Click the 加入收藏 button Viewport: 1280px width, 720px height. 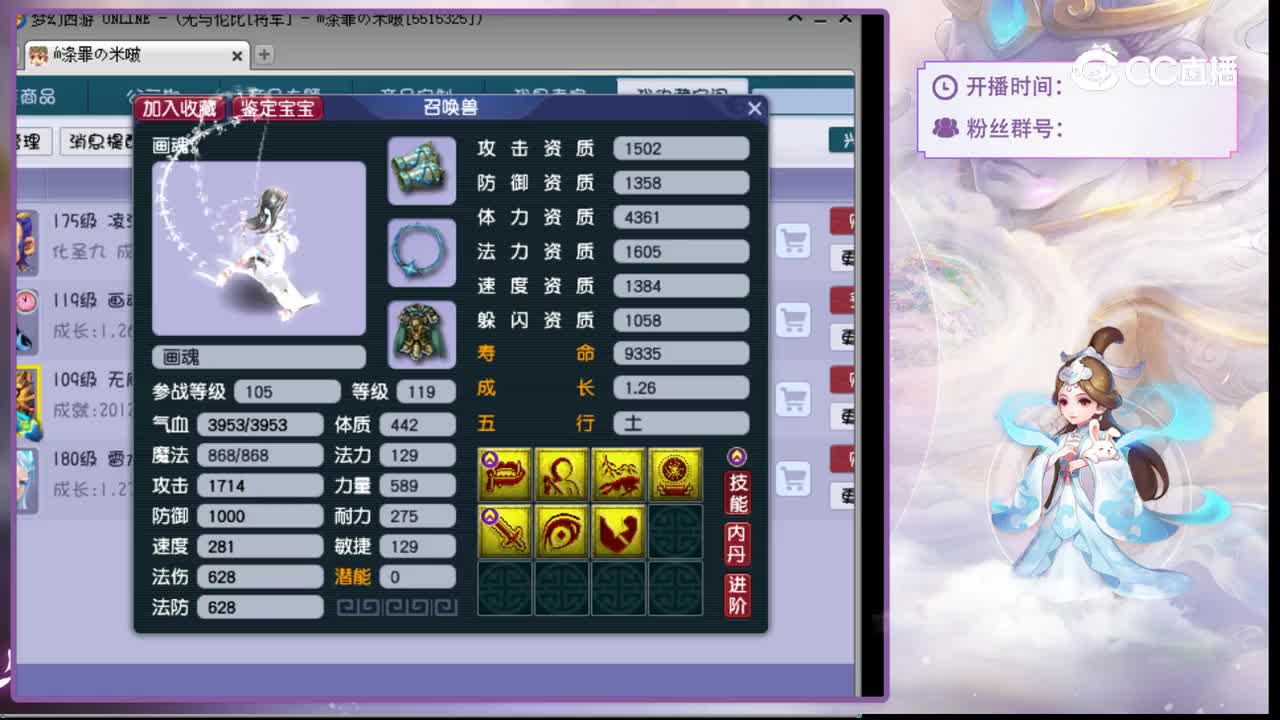[x=180, y=108]
